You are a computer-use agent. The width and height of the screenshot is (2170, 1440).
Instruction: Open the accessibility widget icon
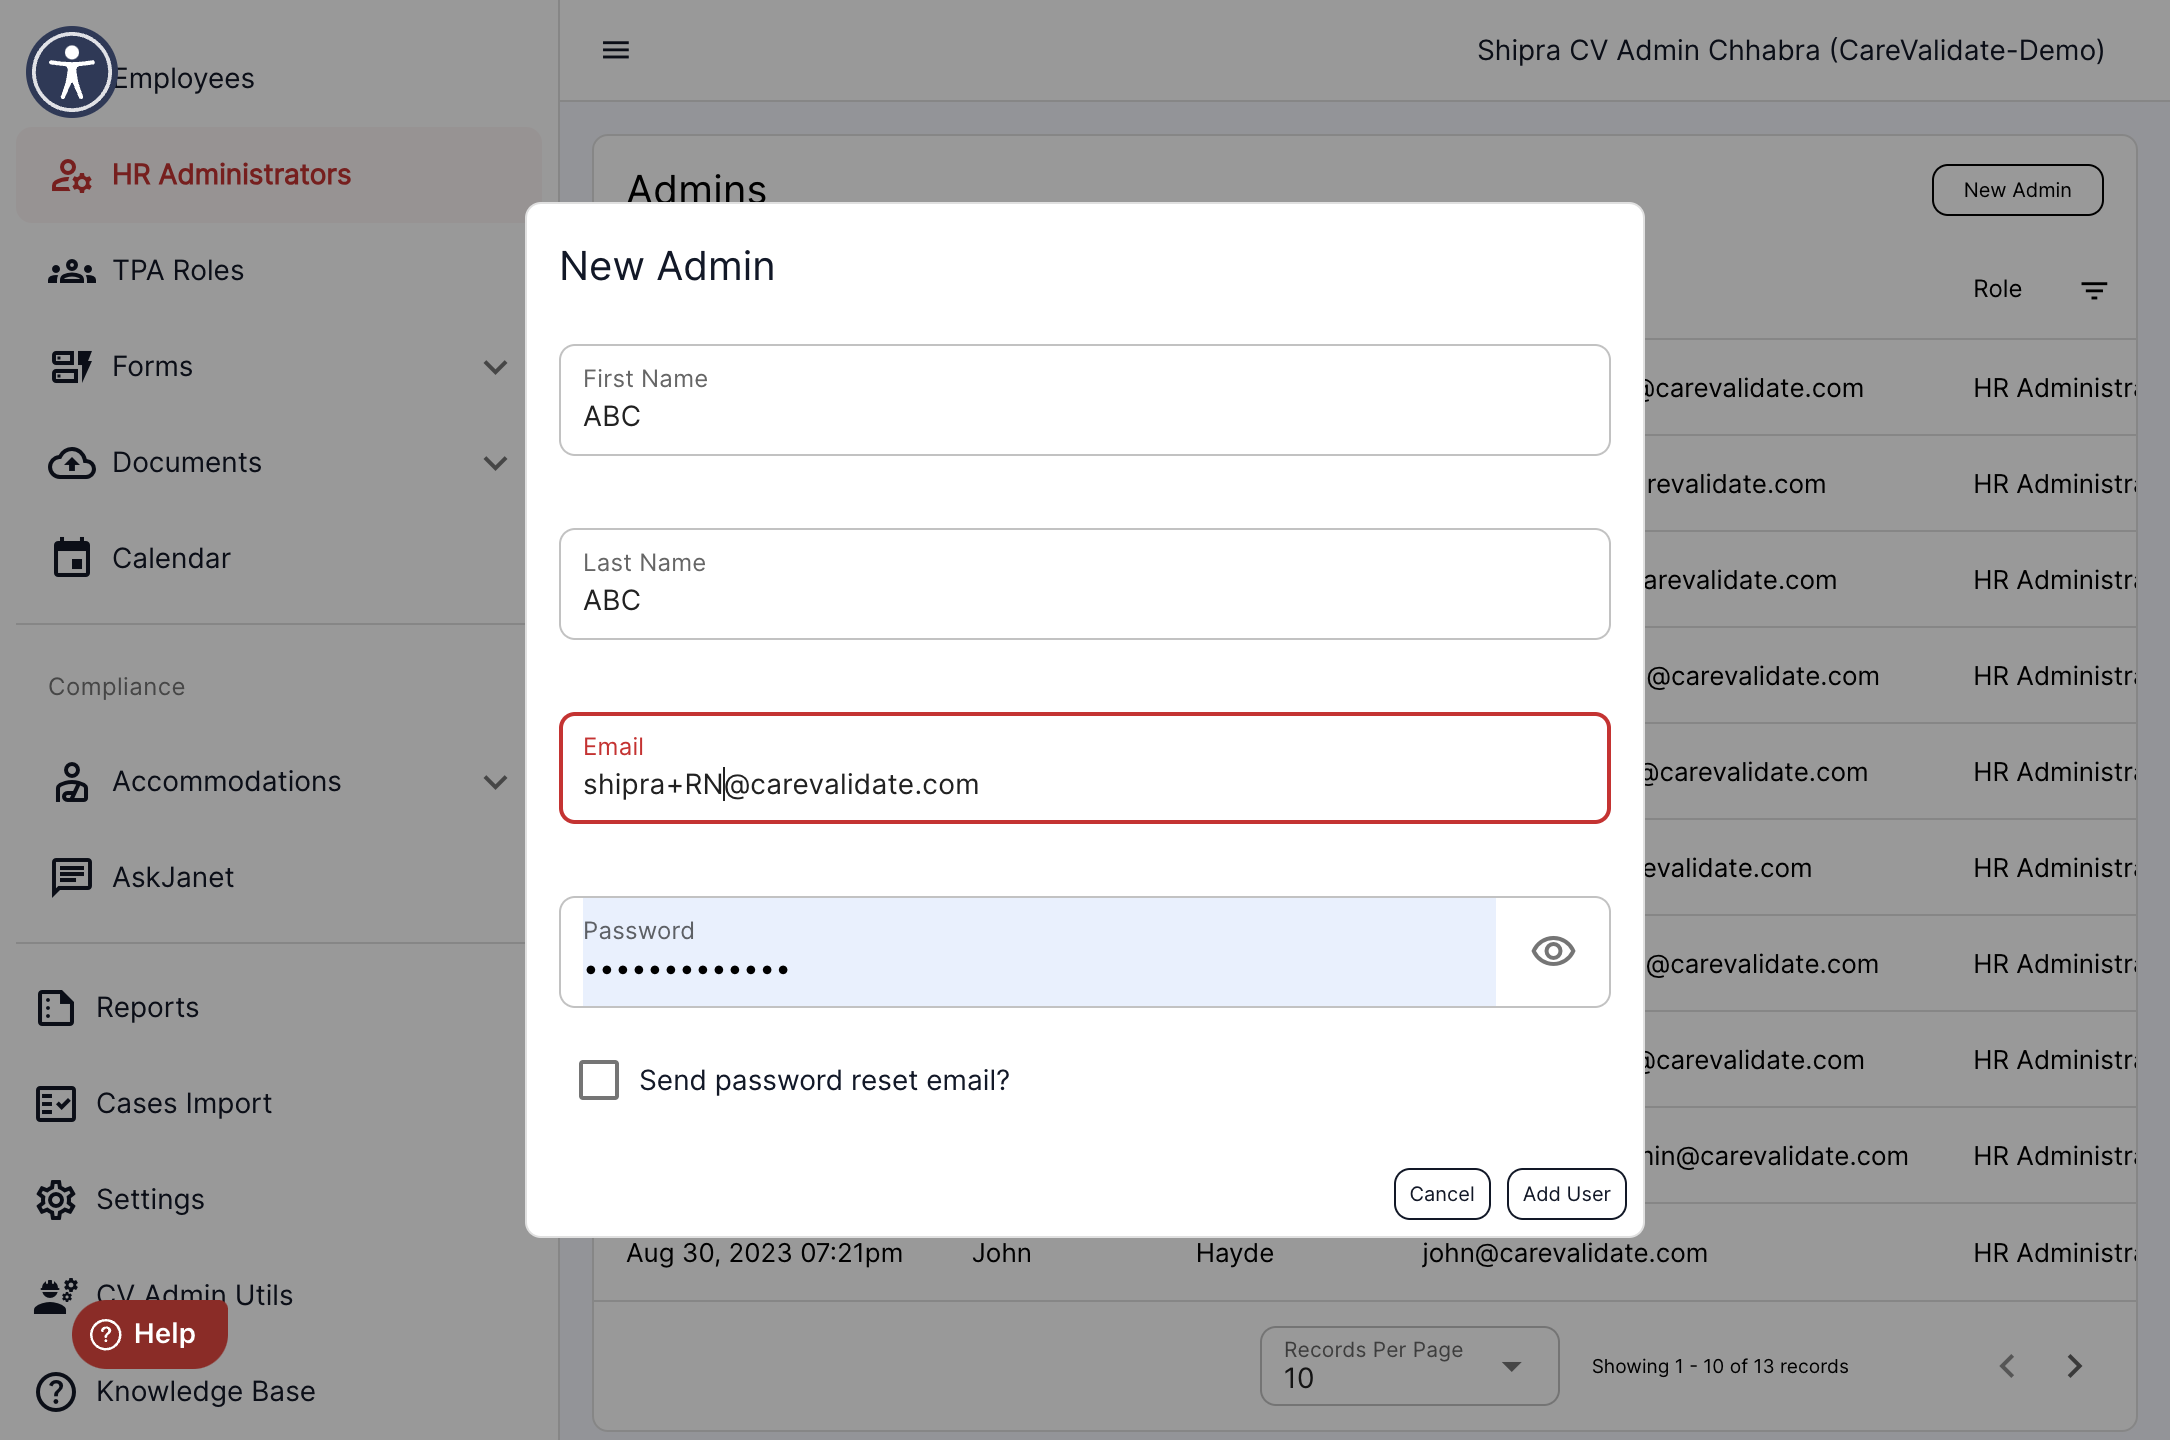71,72
